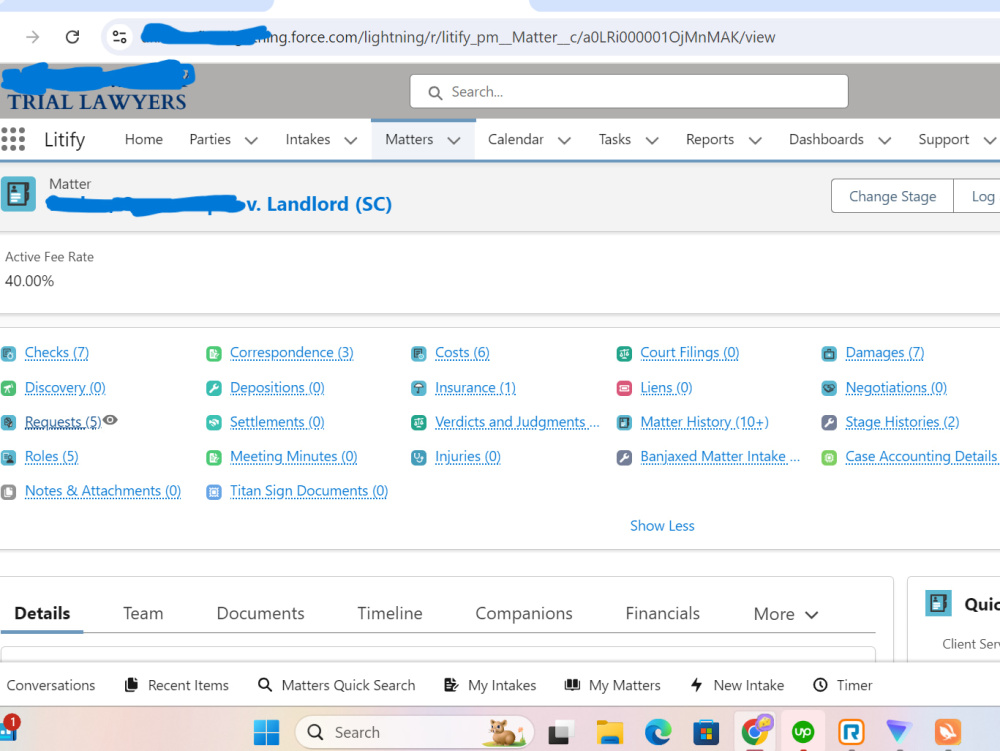1000x751 pixels.
Task: Toggle the eye icon next to Requests
Action: point(110,420)
